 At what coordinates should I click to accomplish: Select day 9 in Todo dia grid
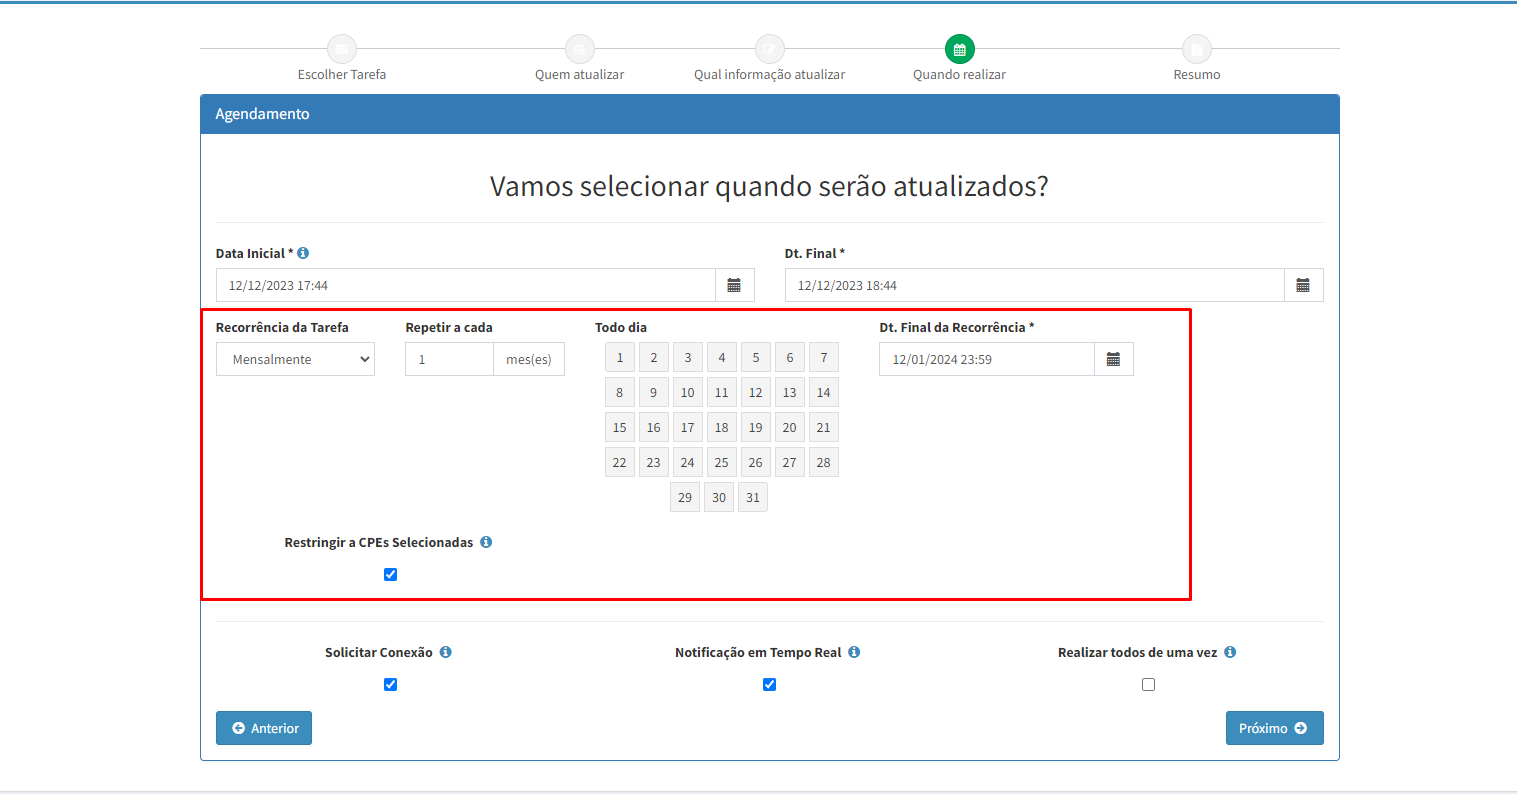coord(654,392)
